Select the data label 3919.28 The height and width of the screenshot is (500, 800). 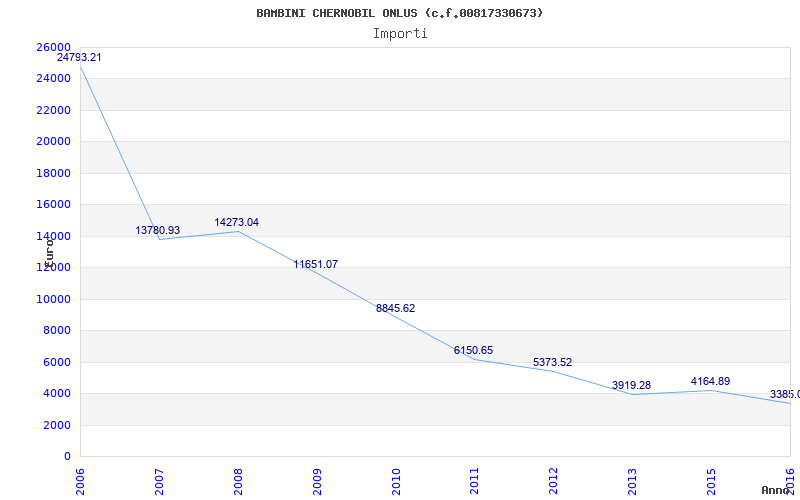[x=632, y=385]
